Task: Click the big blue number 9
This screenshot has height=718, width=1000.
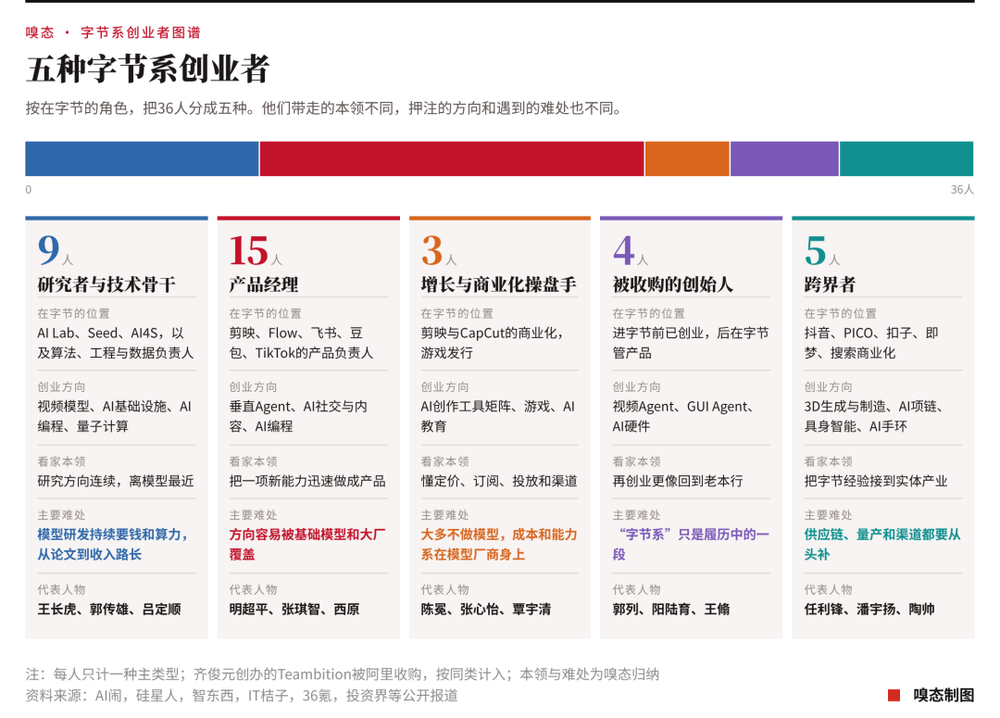Action: click(x=48, y=250)
